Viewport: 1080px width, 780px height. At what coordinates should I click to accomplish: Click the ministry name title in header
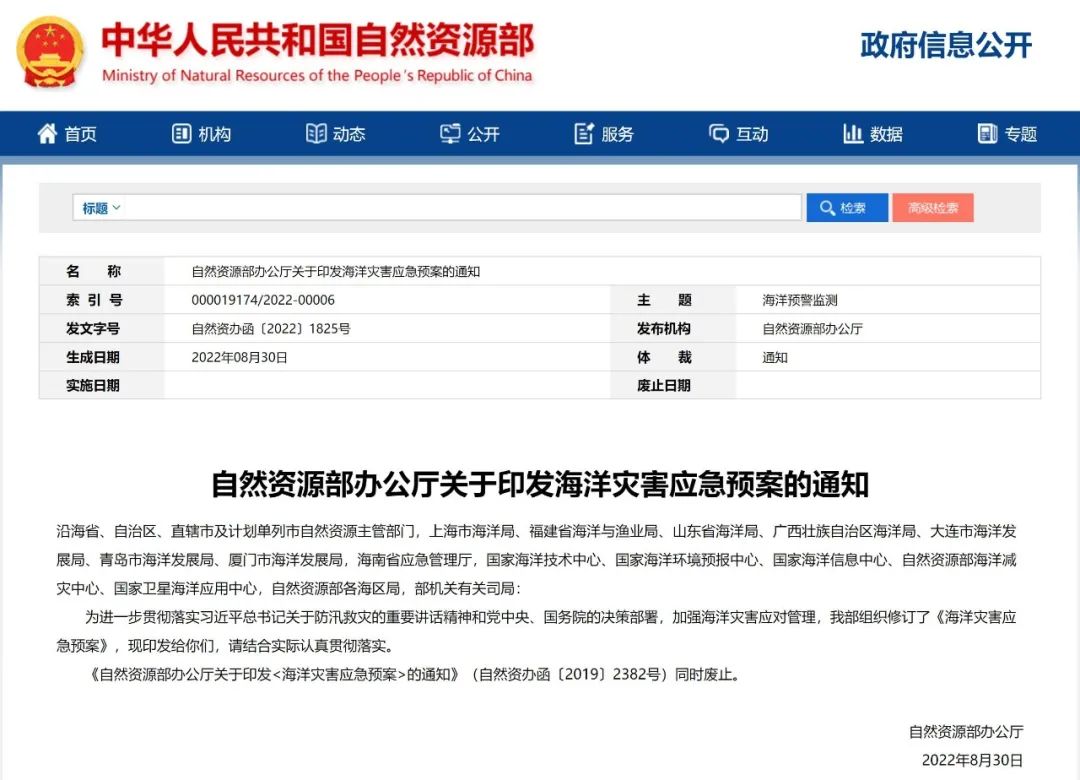318,42
